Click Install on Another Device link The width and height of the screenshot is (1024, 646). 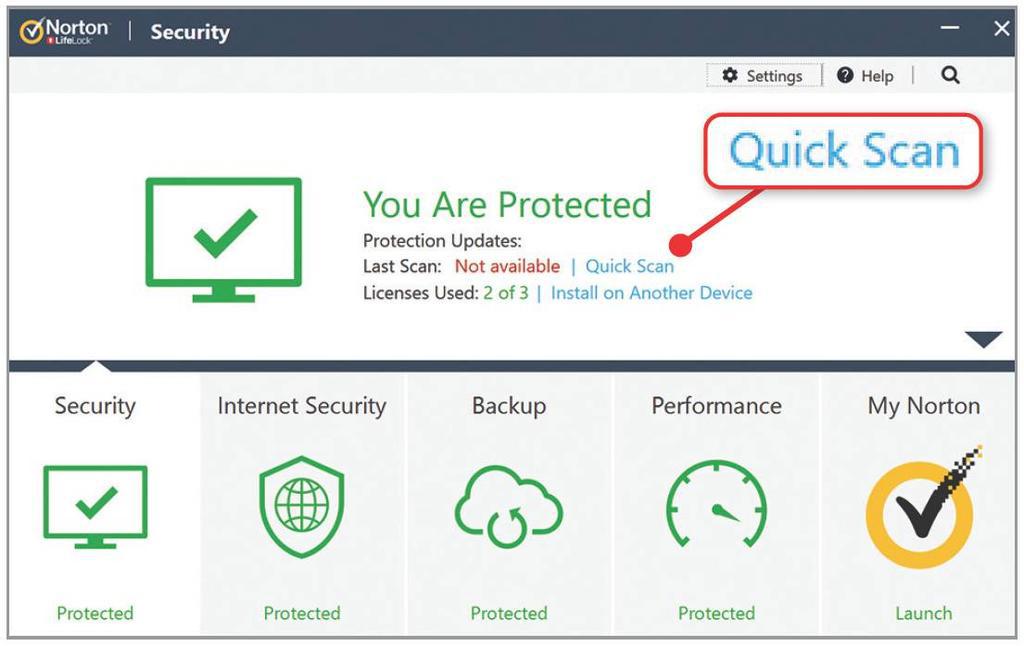click(651, 293)
